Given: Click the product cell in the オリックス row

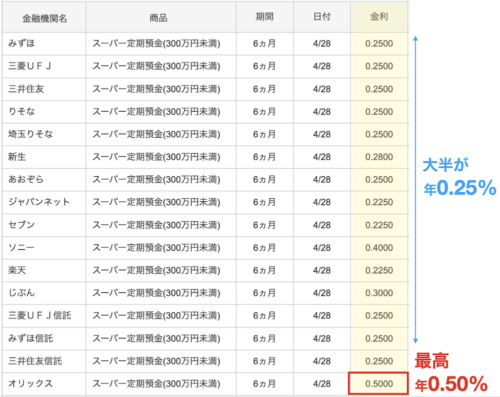Looking at the screenshot, I should coord(161,384).
